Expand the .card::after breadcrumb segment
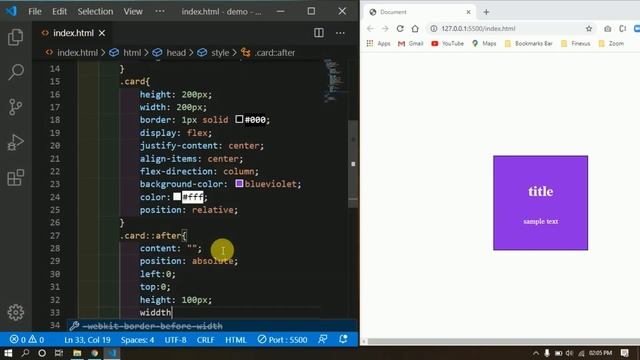Viewport: 640px width, 360px height. click(275, 53)
